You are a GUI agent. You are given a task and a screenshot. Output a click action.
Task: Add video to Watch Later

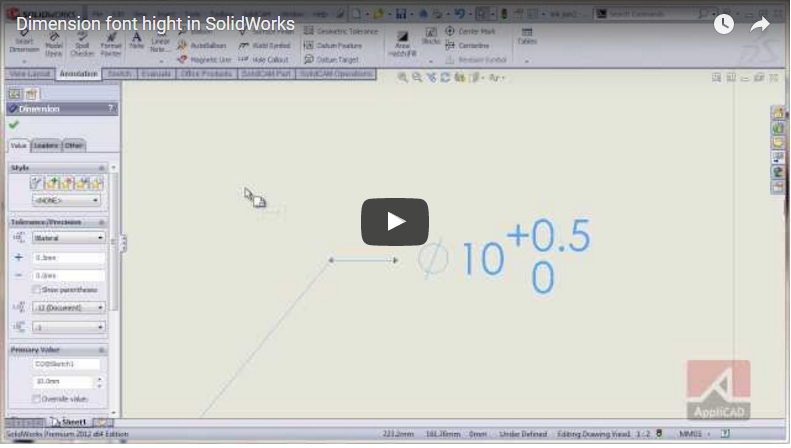[723, 24]
